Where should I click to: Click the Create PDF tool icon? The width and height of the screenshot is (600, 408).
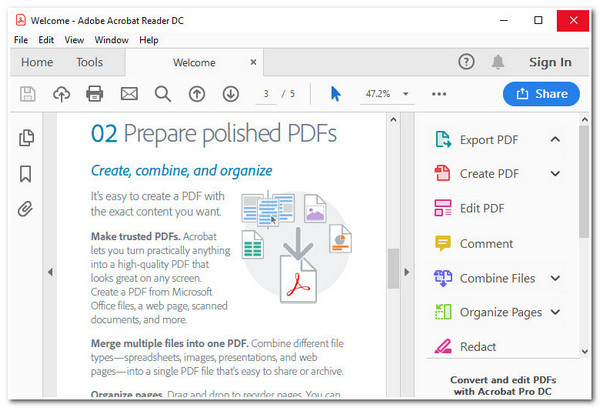442,173
